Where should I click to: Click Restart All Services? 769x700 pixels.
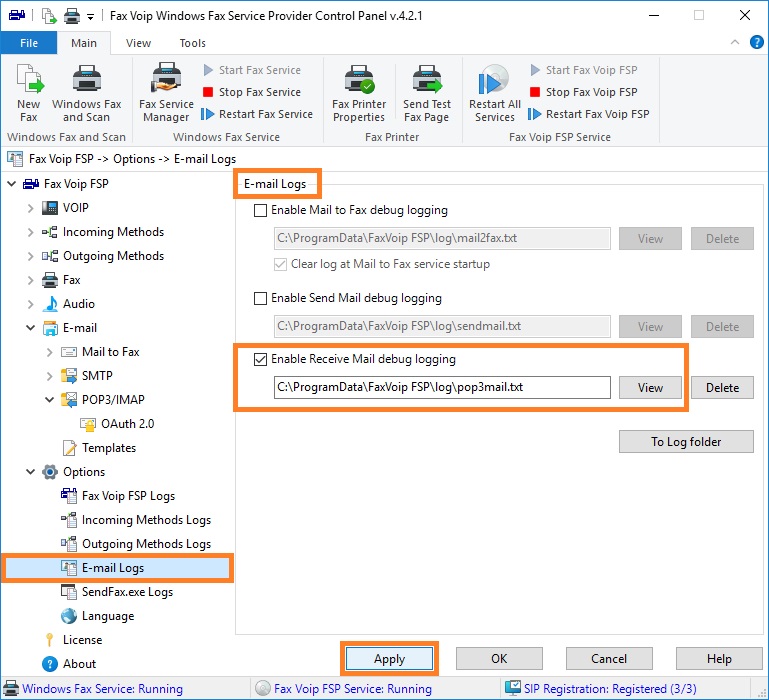(x=494, y=93)
